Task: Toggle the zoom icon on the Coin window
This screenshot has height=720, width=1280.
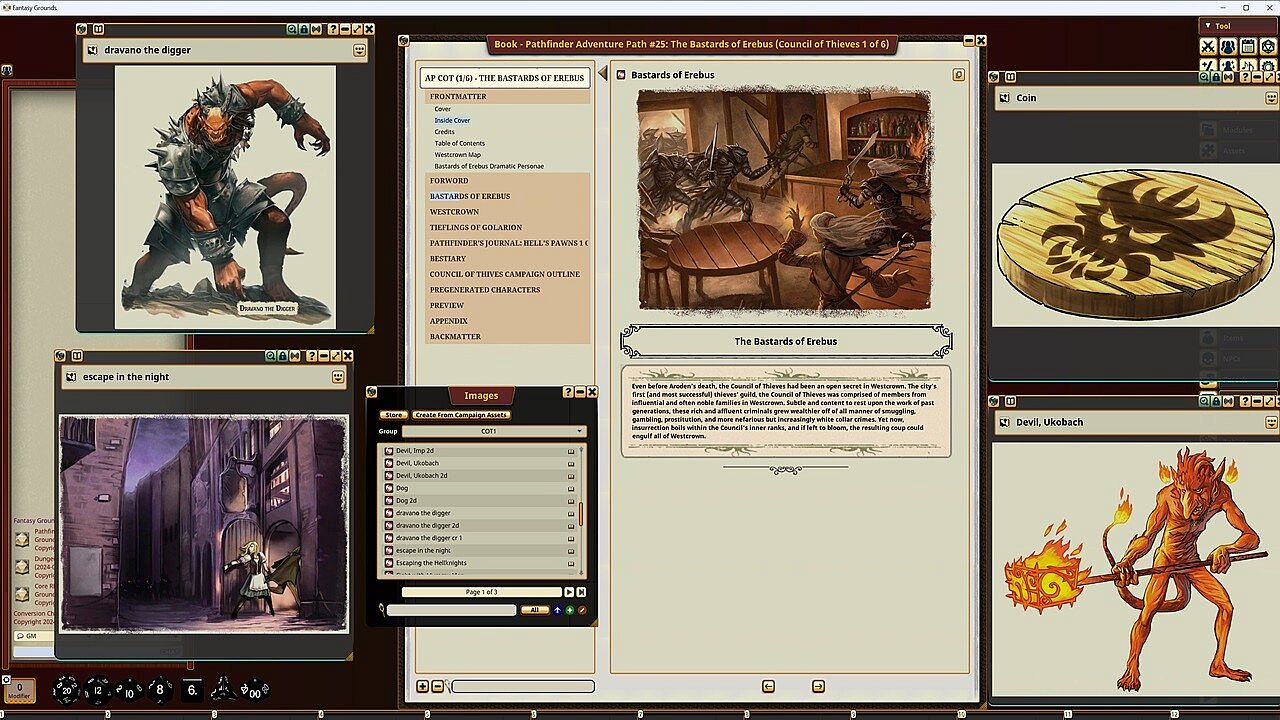Action: click(x=1204, y=77)
